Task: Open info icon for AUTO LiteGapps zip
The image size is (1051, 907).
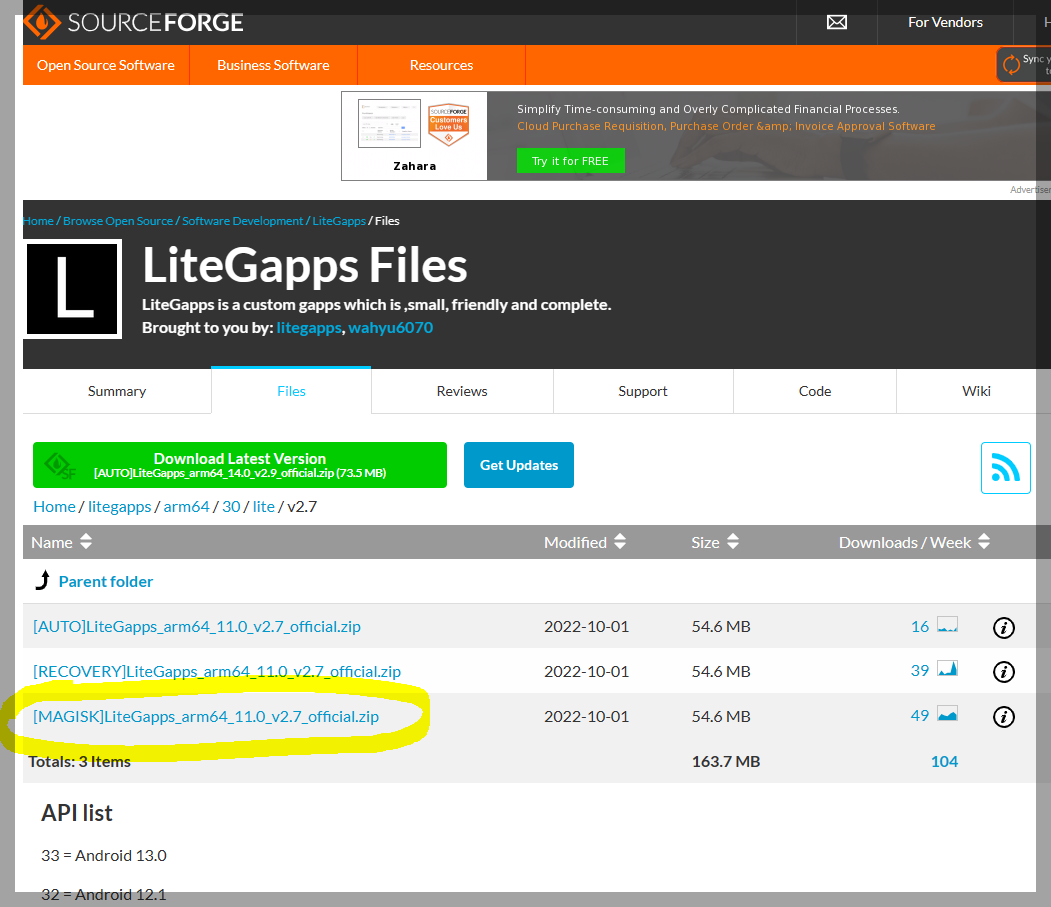Action: coord(1003,627)
